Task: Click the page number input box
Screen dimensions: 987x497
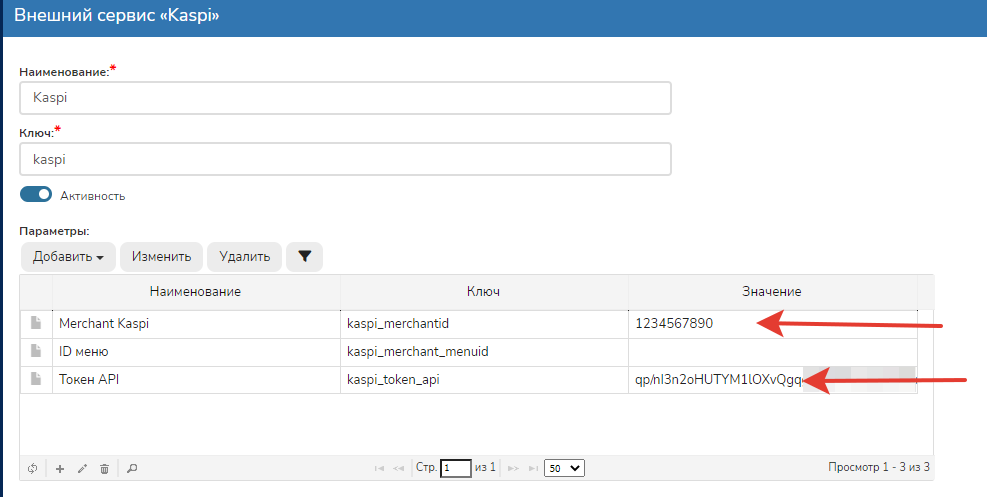Action: 455,467
